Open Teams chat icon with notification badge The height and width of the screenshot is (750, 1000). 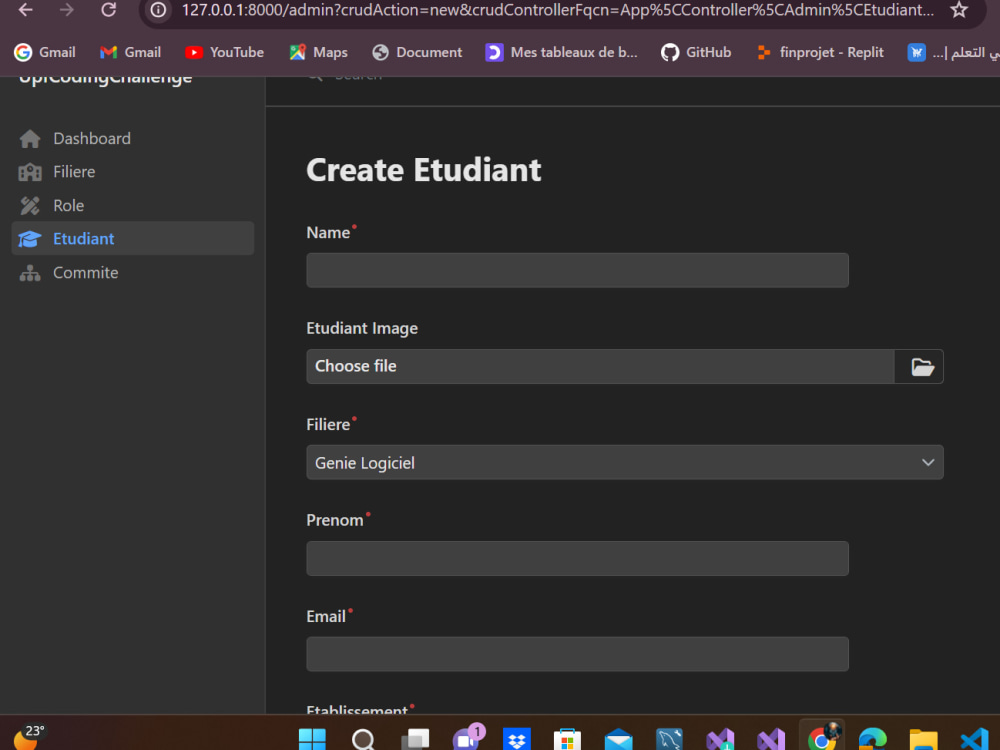tap(468, 737)
